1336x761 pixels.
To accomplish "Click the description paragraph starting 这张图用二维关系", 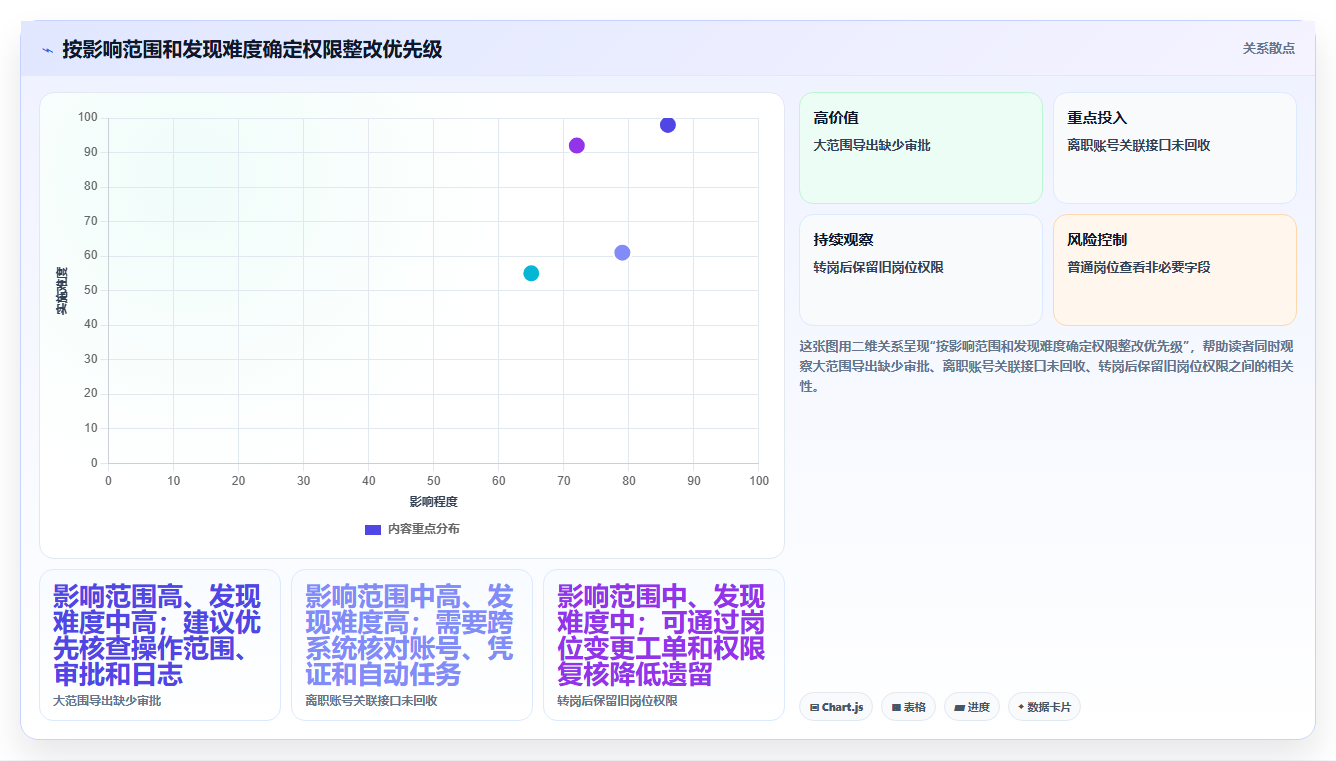I will (x=1047, y=366).
